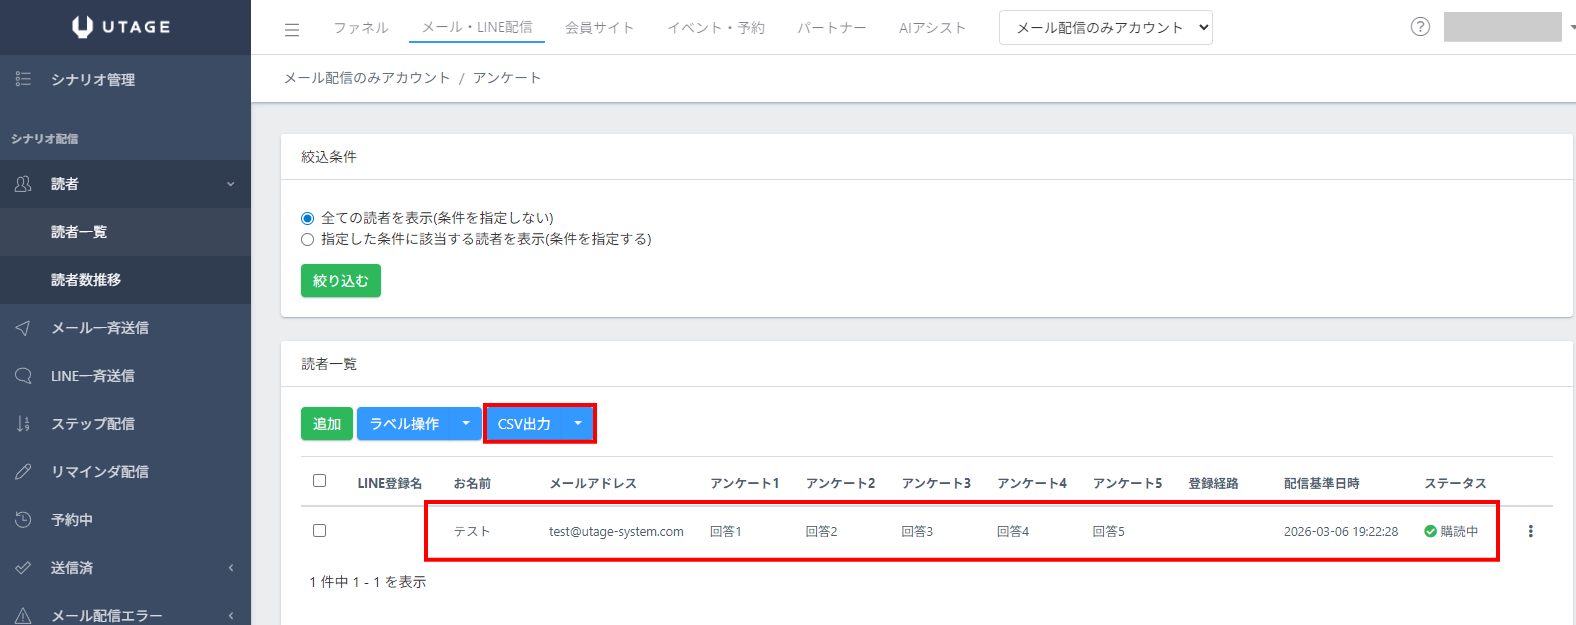Click the hamburger menu icon
The image size is (1576, 625).
(x=292, y=30)
